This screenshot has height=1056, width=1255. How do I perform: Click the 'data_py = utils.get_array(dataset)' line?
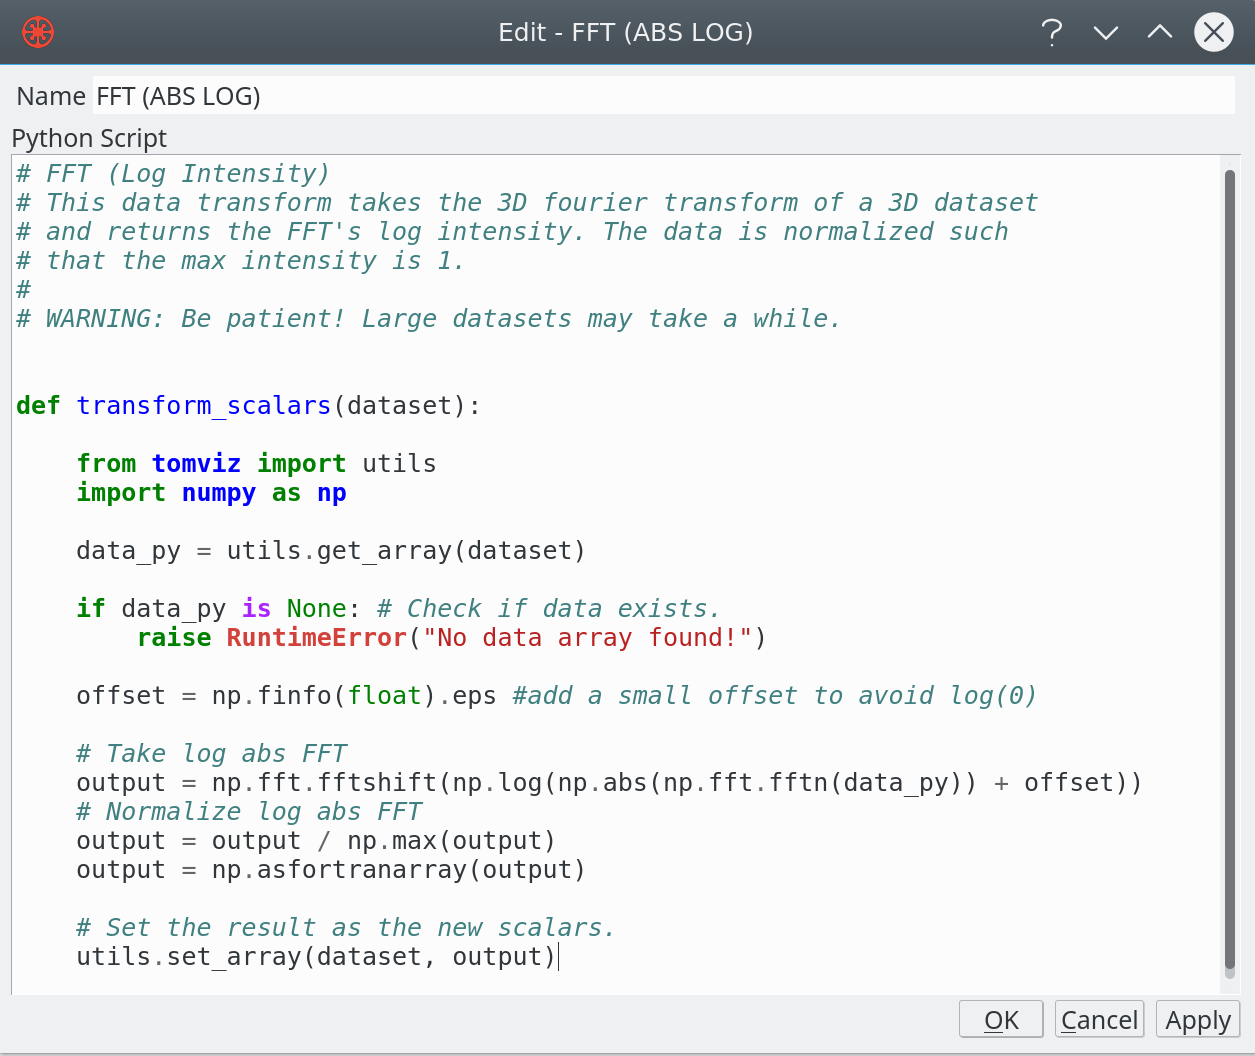(331, 551)
